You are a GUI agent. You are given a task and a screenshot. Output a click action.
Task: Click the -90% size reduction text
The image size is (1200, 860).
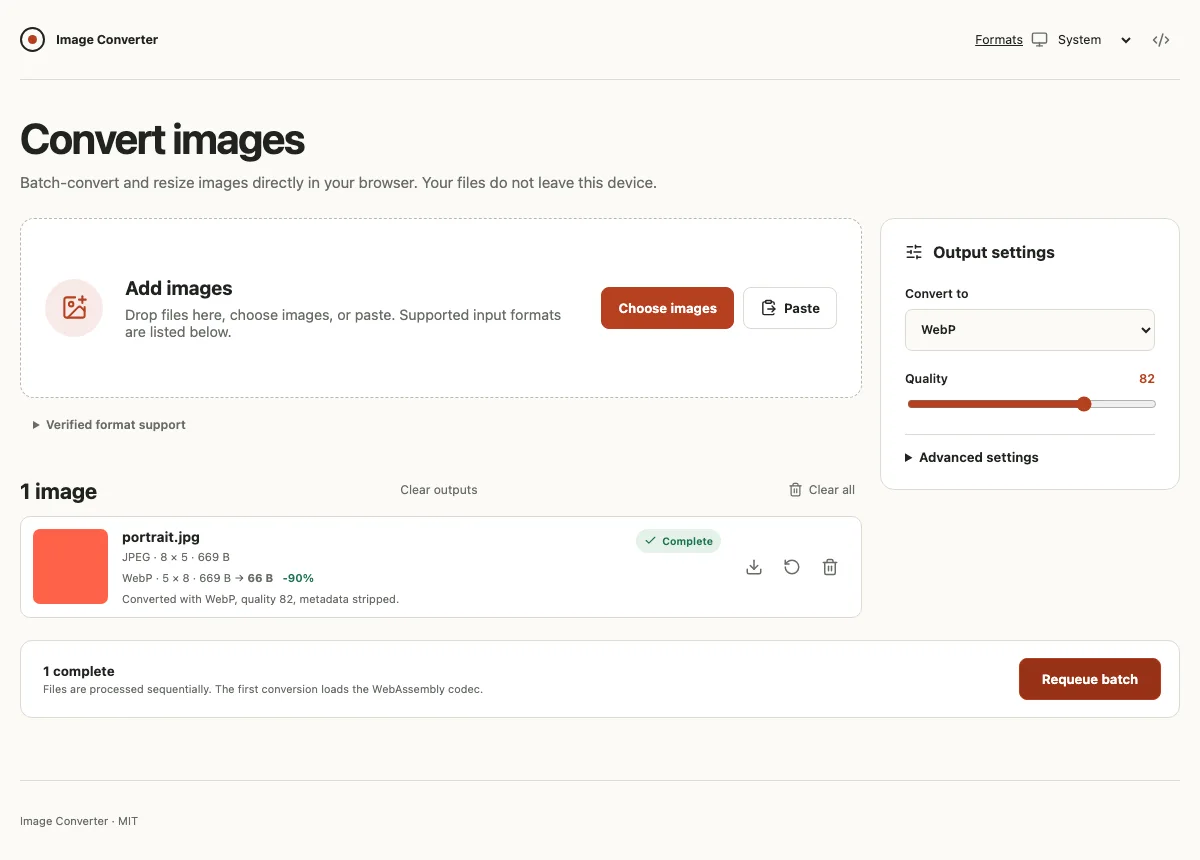(x=298, y=578)
